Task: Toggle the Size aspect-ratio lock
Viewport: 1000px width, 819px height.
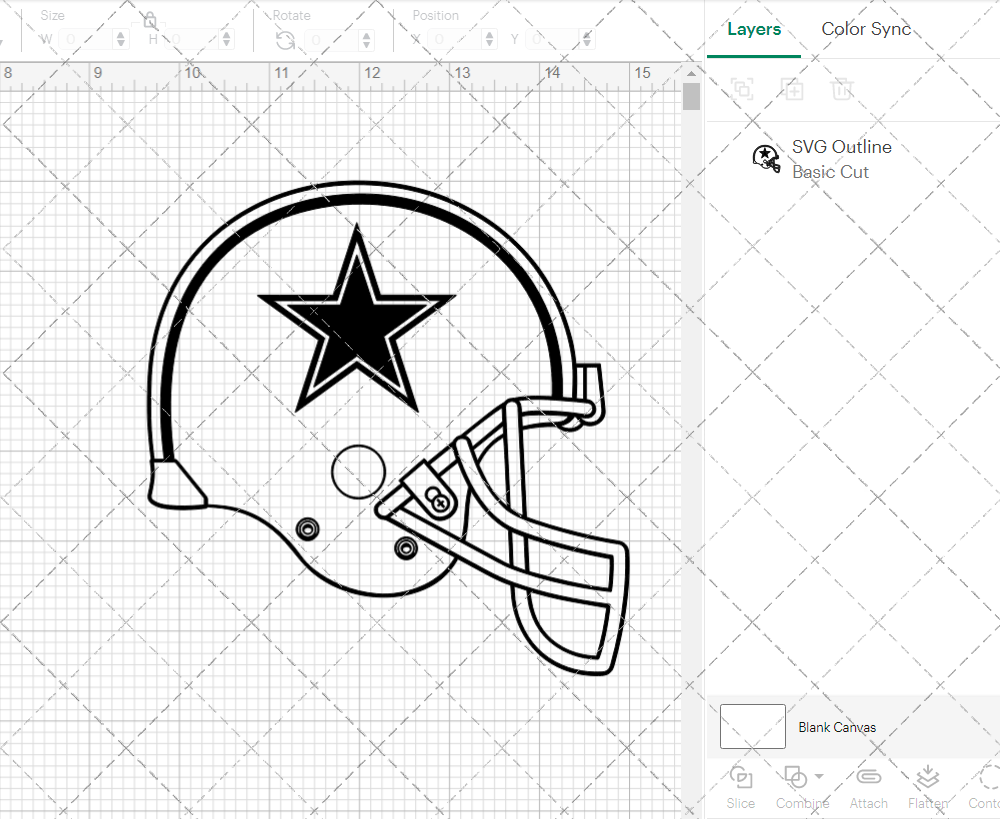Action: [148, 19]
